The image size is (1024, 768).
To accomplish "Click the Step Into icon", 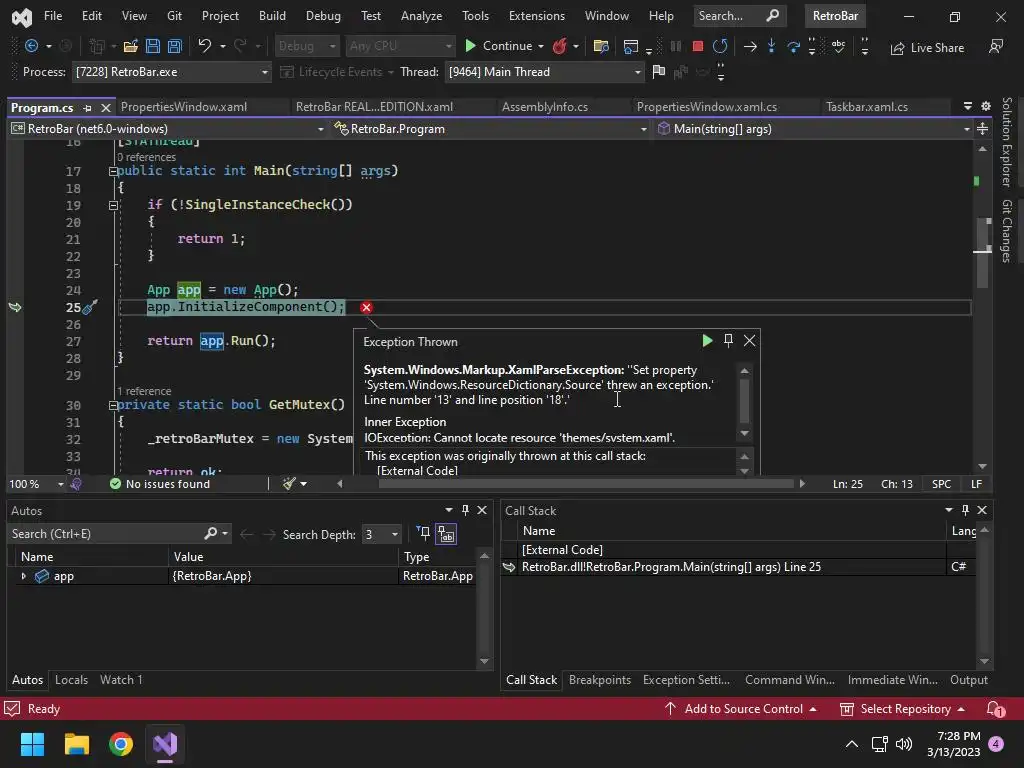I will tap(771, 46).
